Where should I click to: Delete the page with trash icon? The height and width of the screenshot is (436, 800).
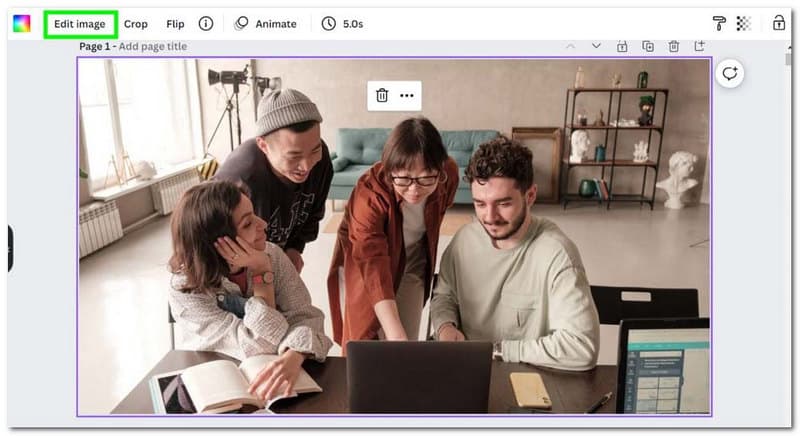point(673,46)
